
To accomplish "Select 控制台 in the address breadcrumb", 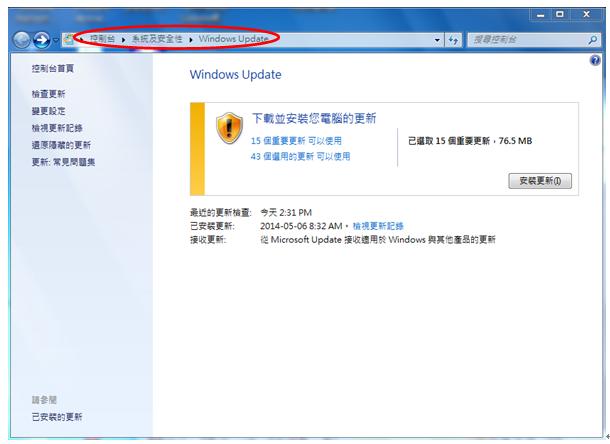I will pyautogui.click(x=102, y=39).
